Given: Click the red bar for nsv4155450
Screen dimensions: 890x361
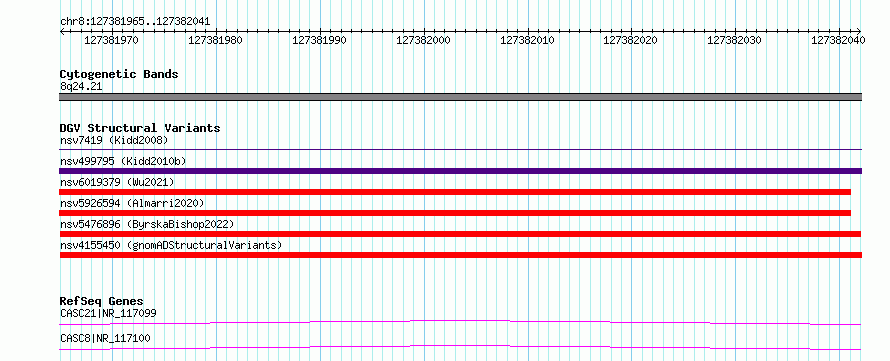Looking at the screenshot, I should point(460,255).
